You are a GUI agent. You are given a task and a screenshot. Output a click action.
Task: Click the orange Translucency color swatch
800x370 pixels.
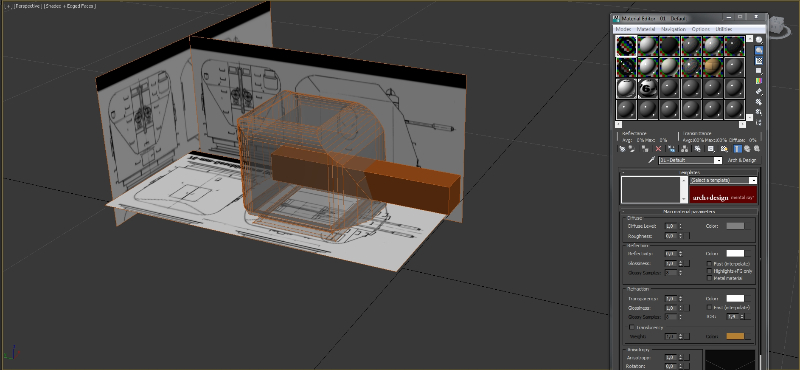tap(735, 336)
